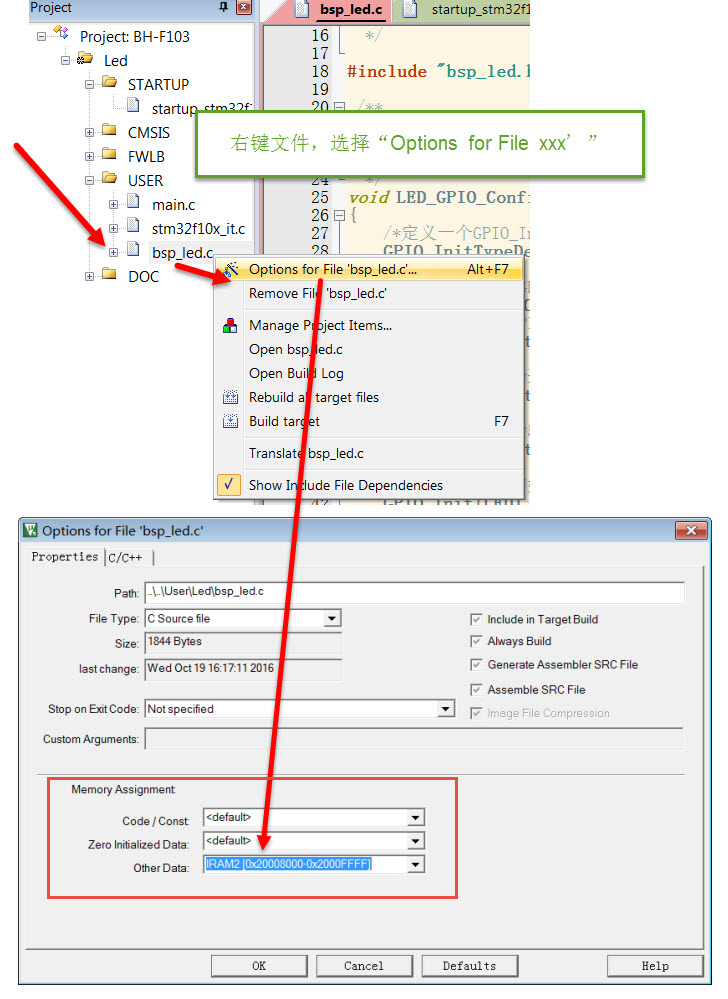Open the Code / Const memory dropdown

415,818
